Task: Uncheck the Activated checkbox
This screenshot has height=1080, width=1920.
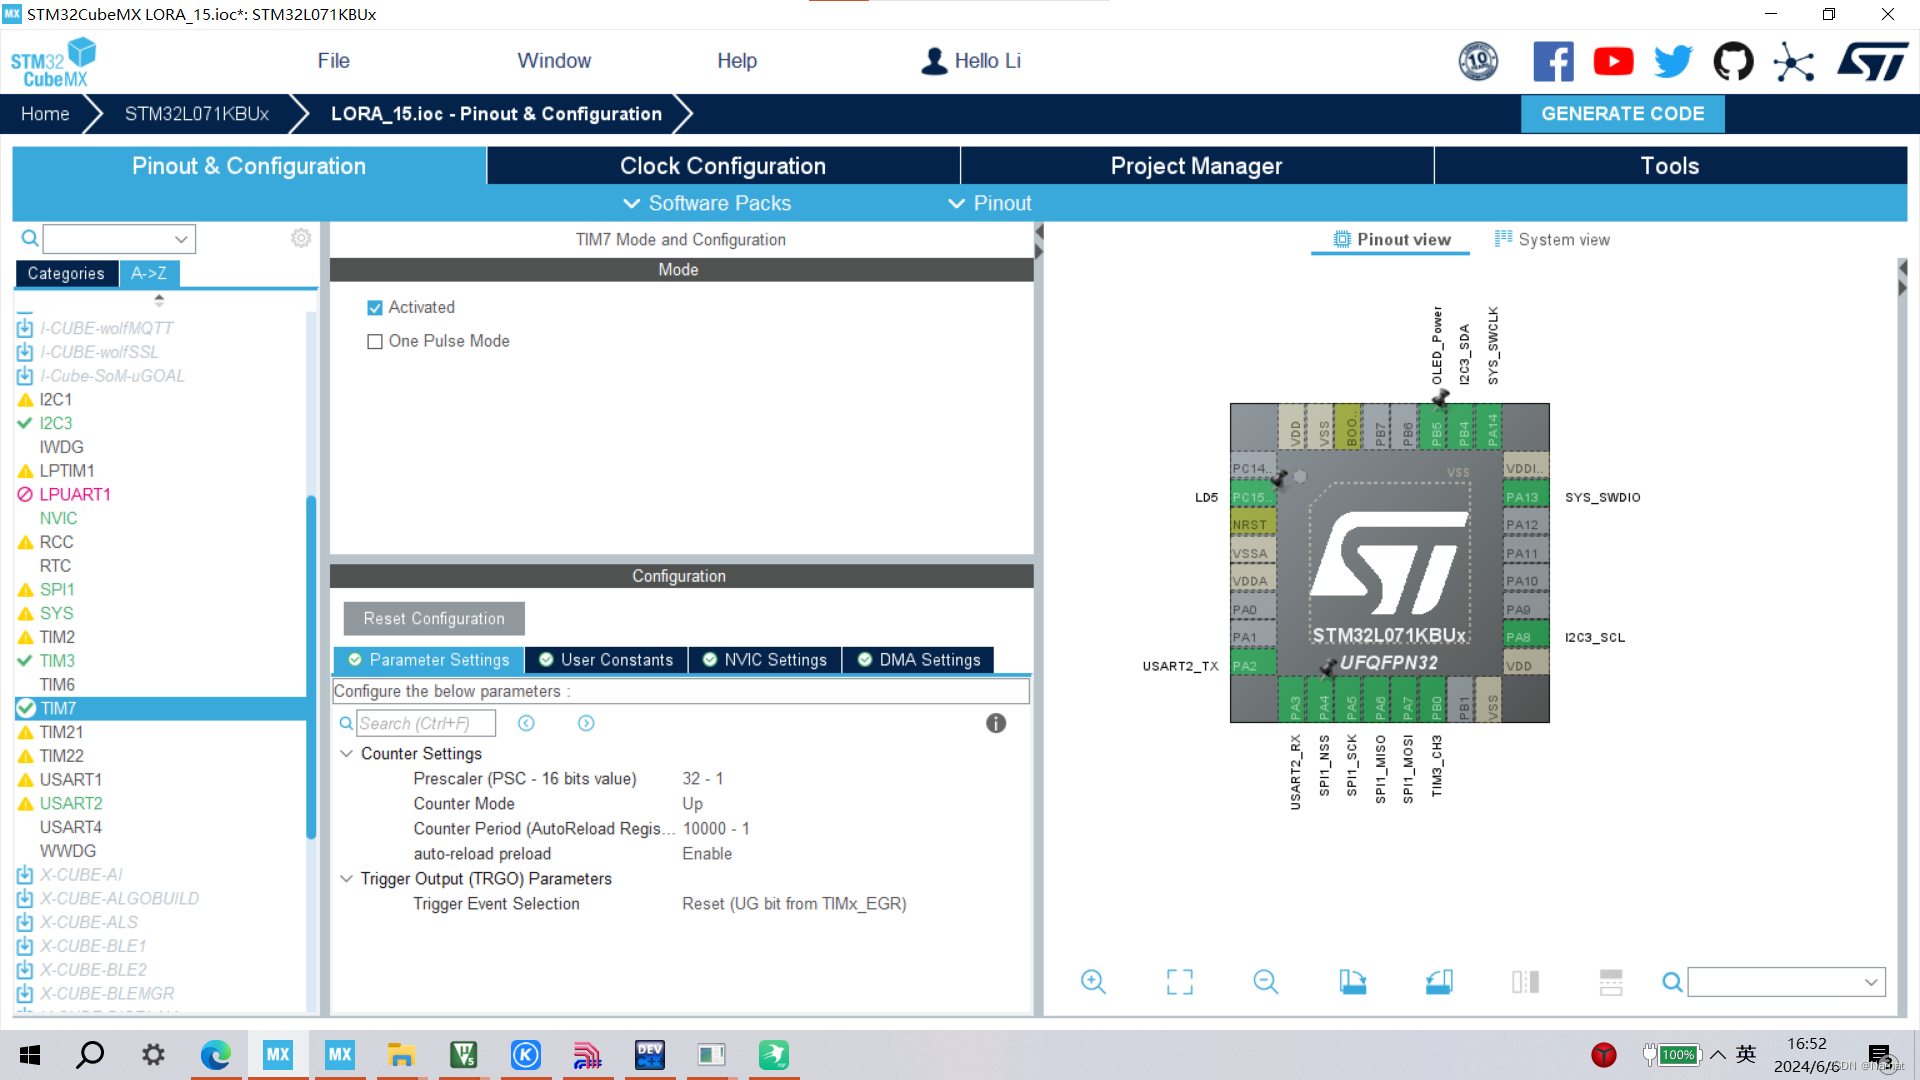Action: [375, 308]
